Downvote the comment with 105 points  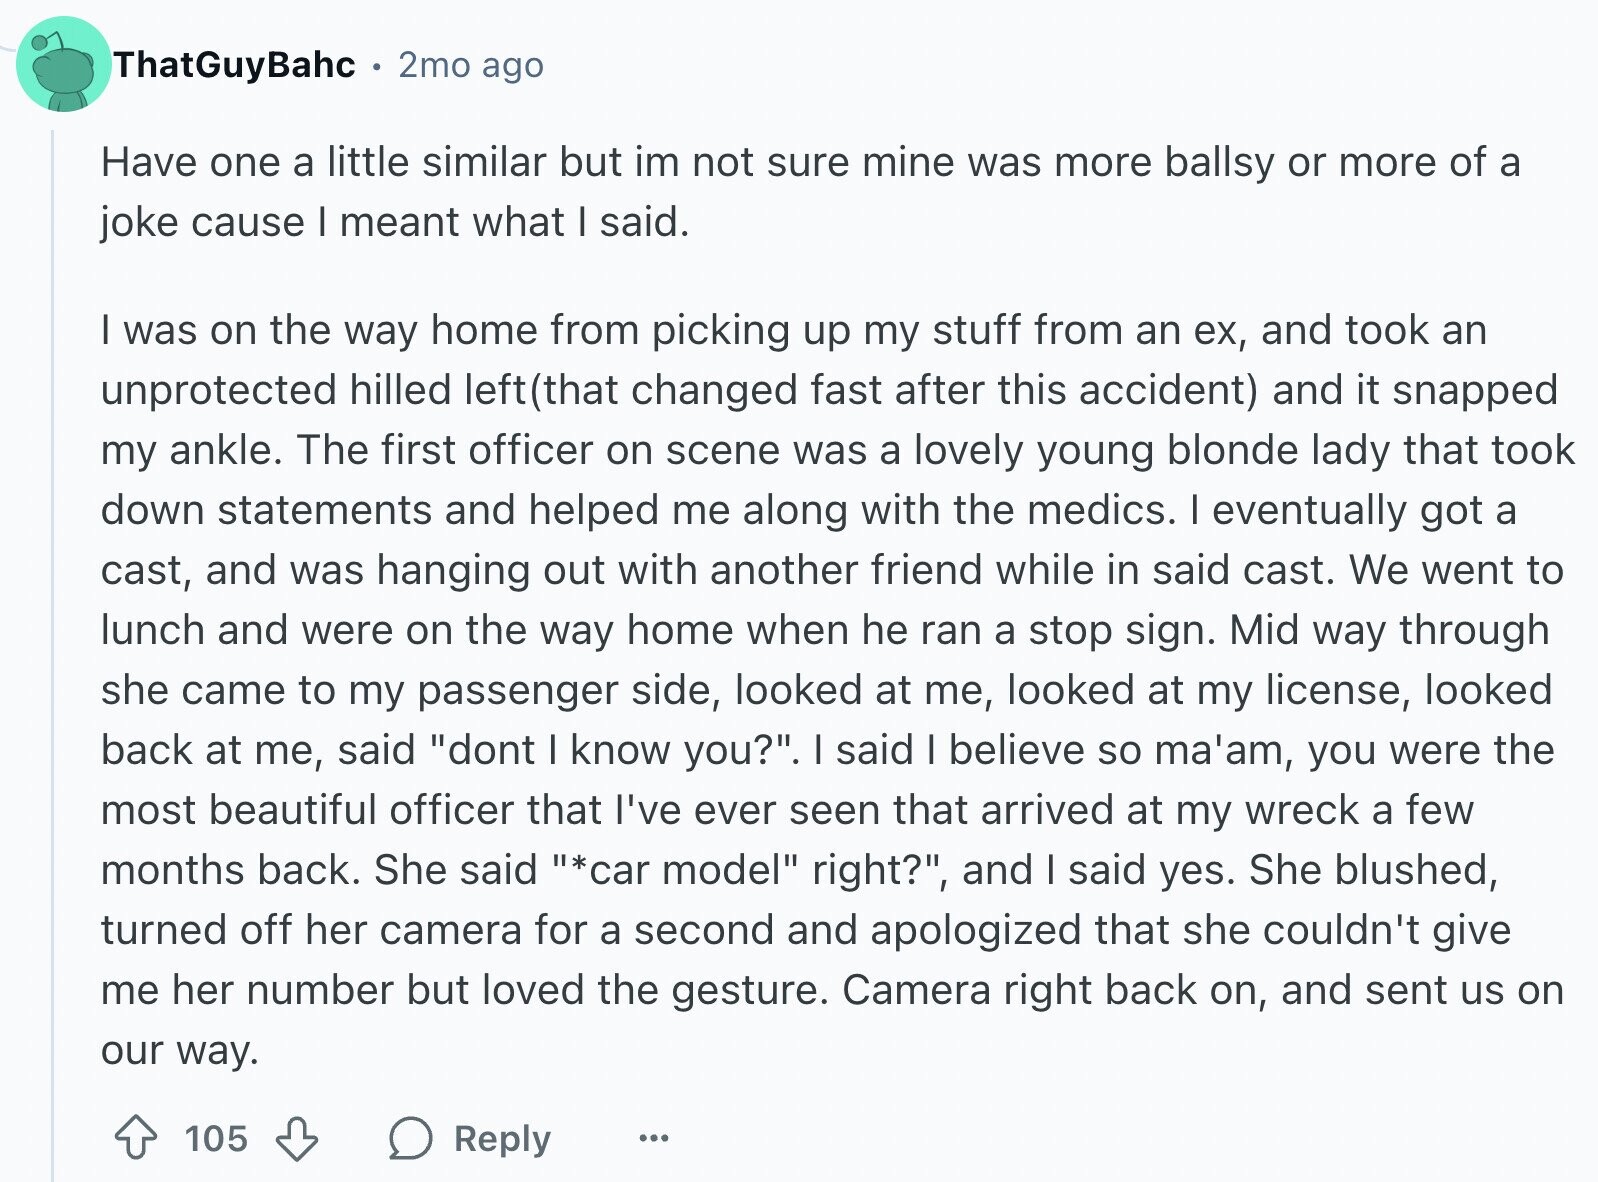point(296,1138)
